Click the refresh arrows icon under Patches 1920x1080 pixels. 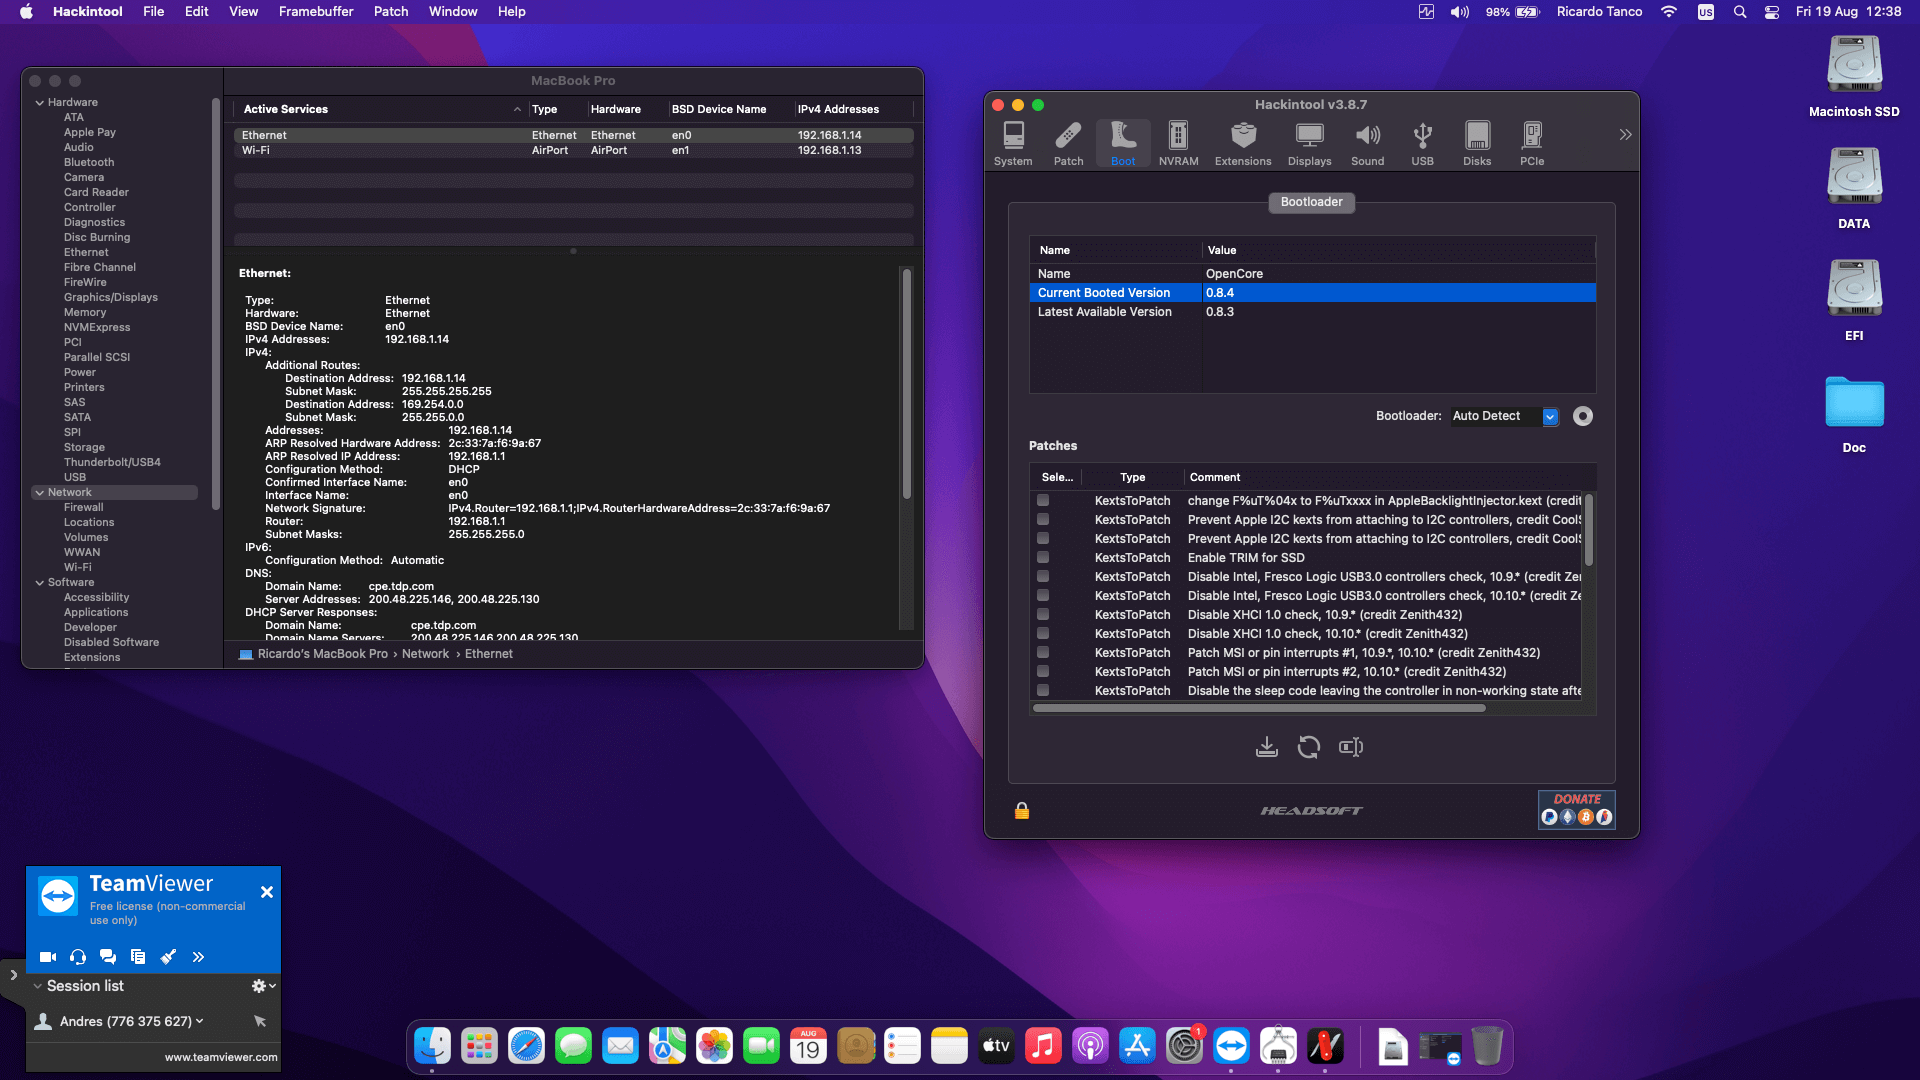coord(1308,747)
